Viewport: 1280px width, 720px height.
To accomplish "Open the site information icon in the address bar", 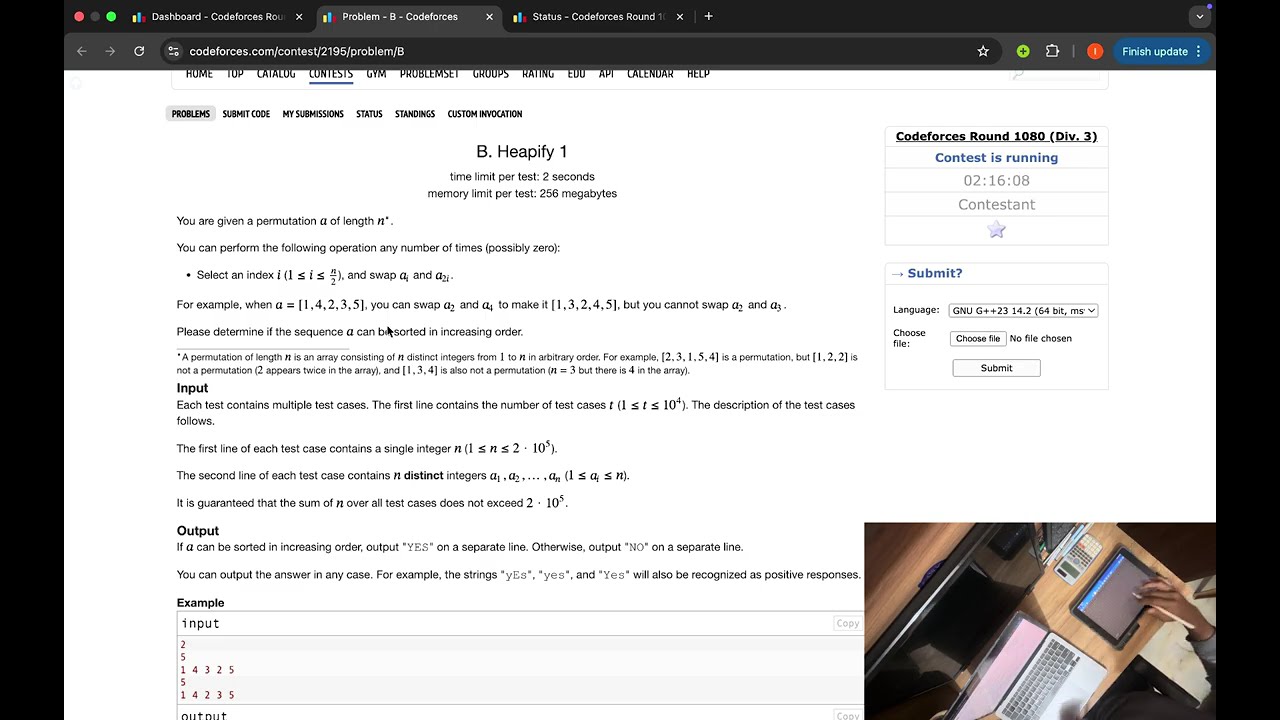I will coord(173,51).
